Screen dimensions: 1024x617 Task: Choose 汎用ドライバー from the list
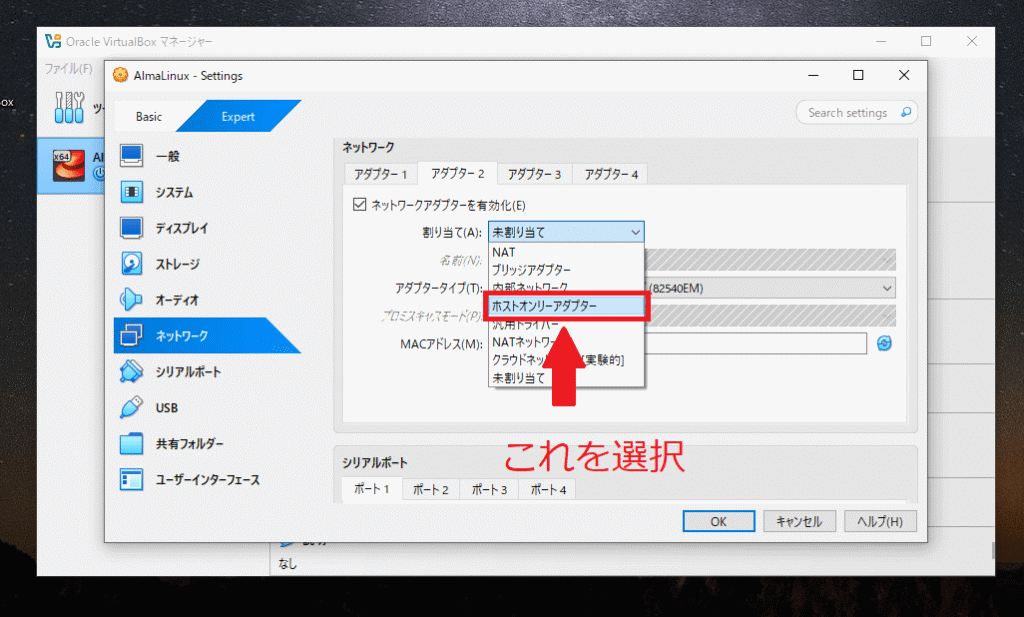click(x=566, y=324)
